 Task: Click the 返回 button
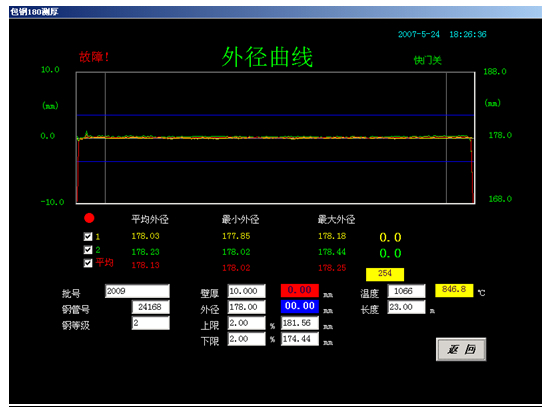coord(461,349)
